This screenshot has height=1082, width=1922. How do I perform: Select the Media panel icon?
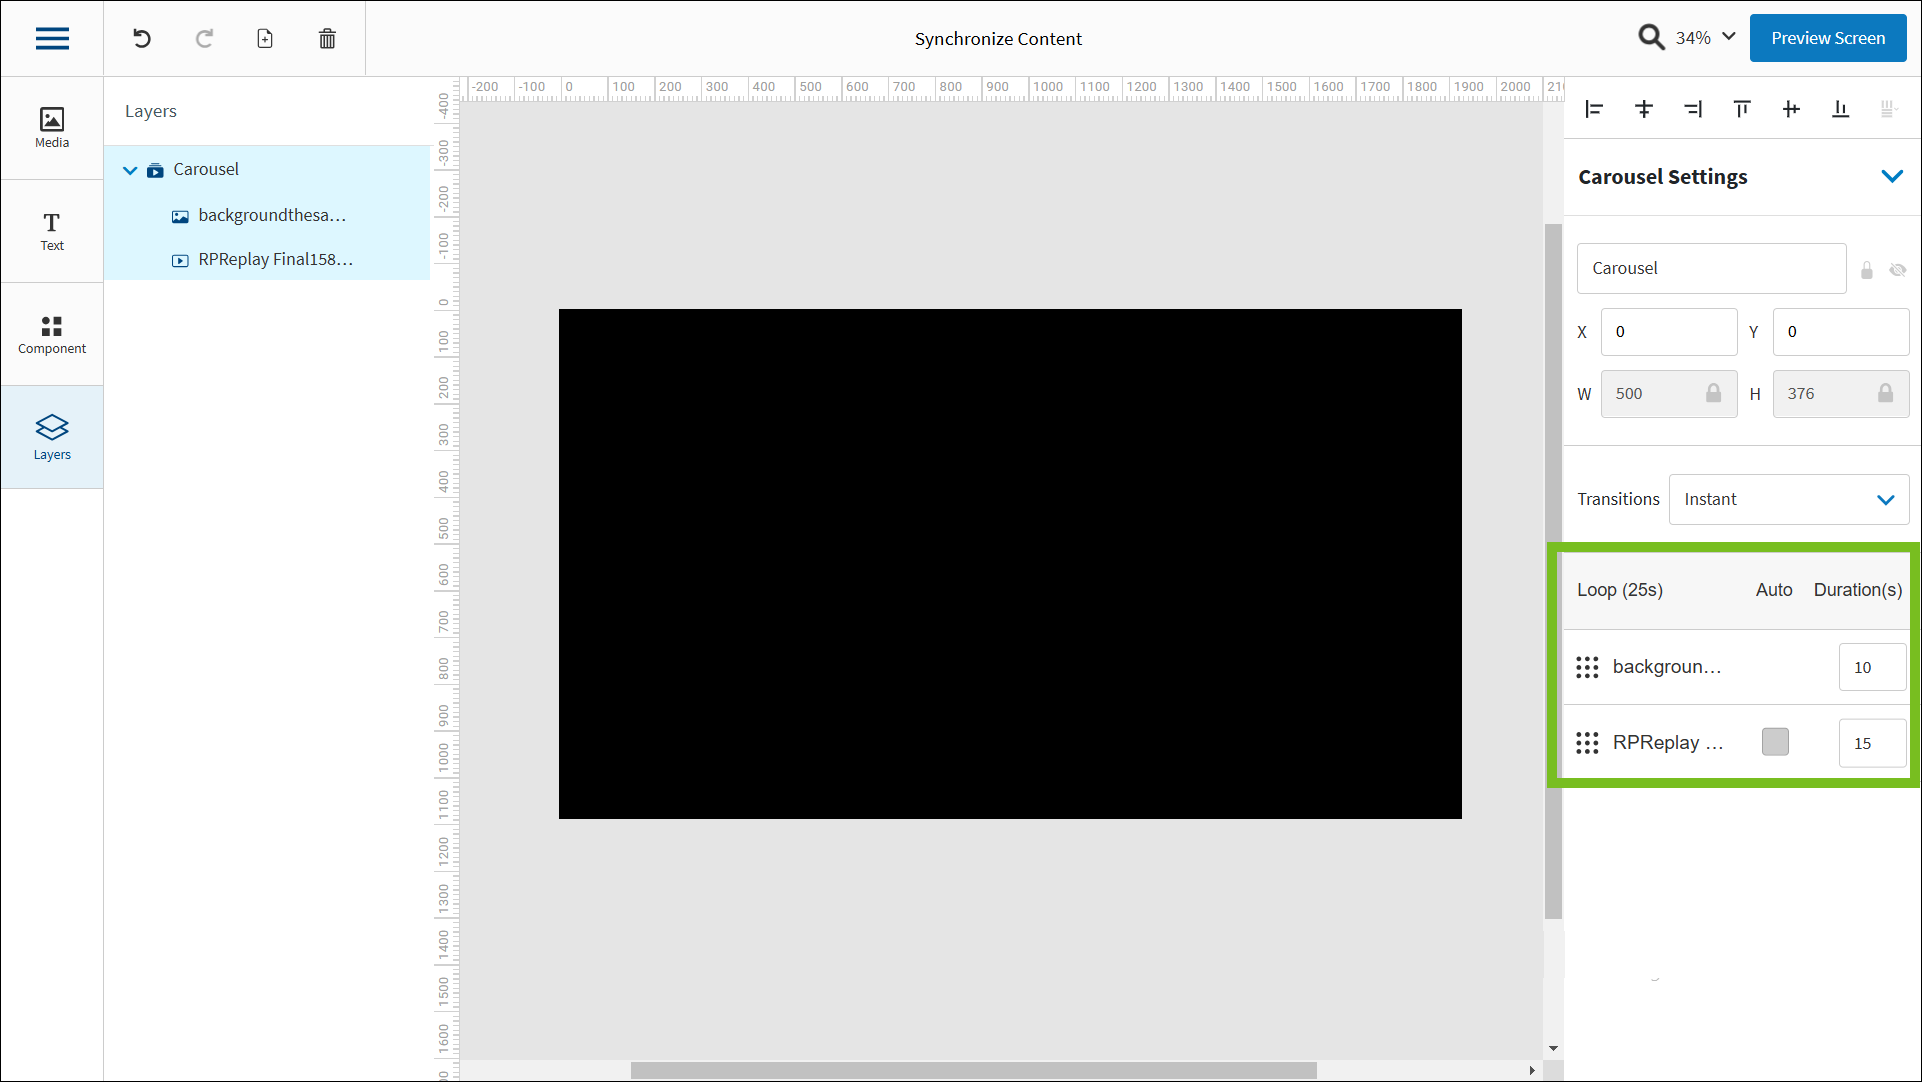coord(51,127)
